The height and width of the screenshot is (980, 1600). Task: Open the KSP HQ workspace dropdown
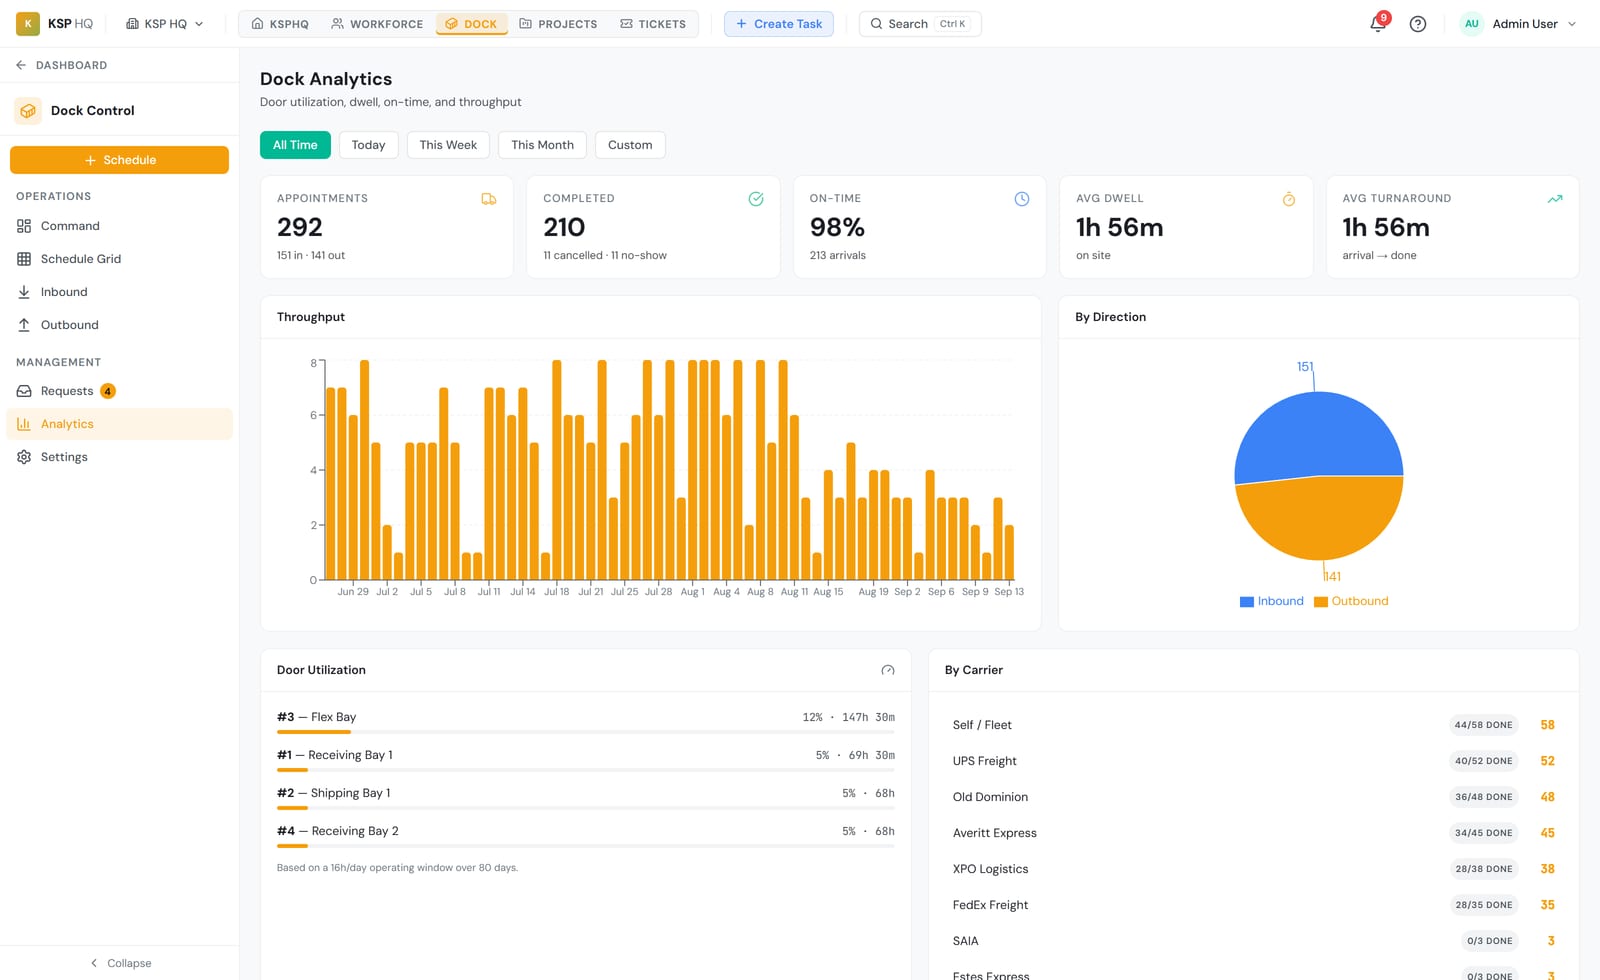pos(165,24)
